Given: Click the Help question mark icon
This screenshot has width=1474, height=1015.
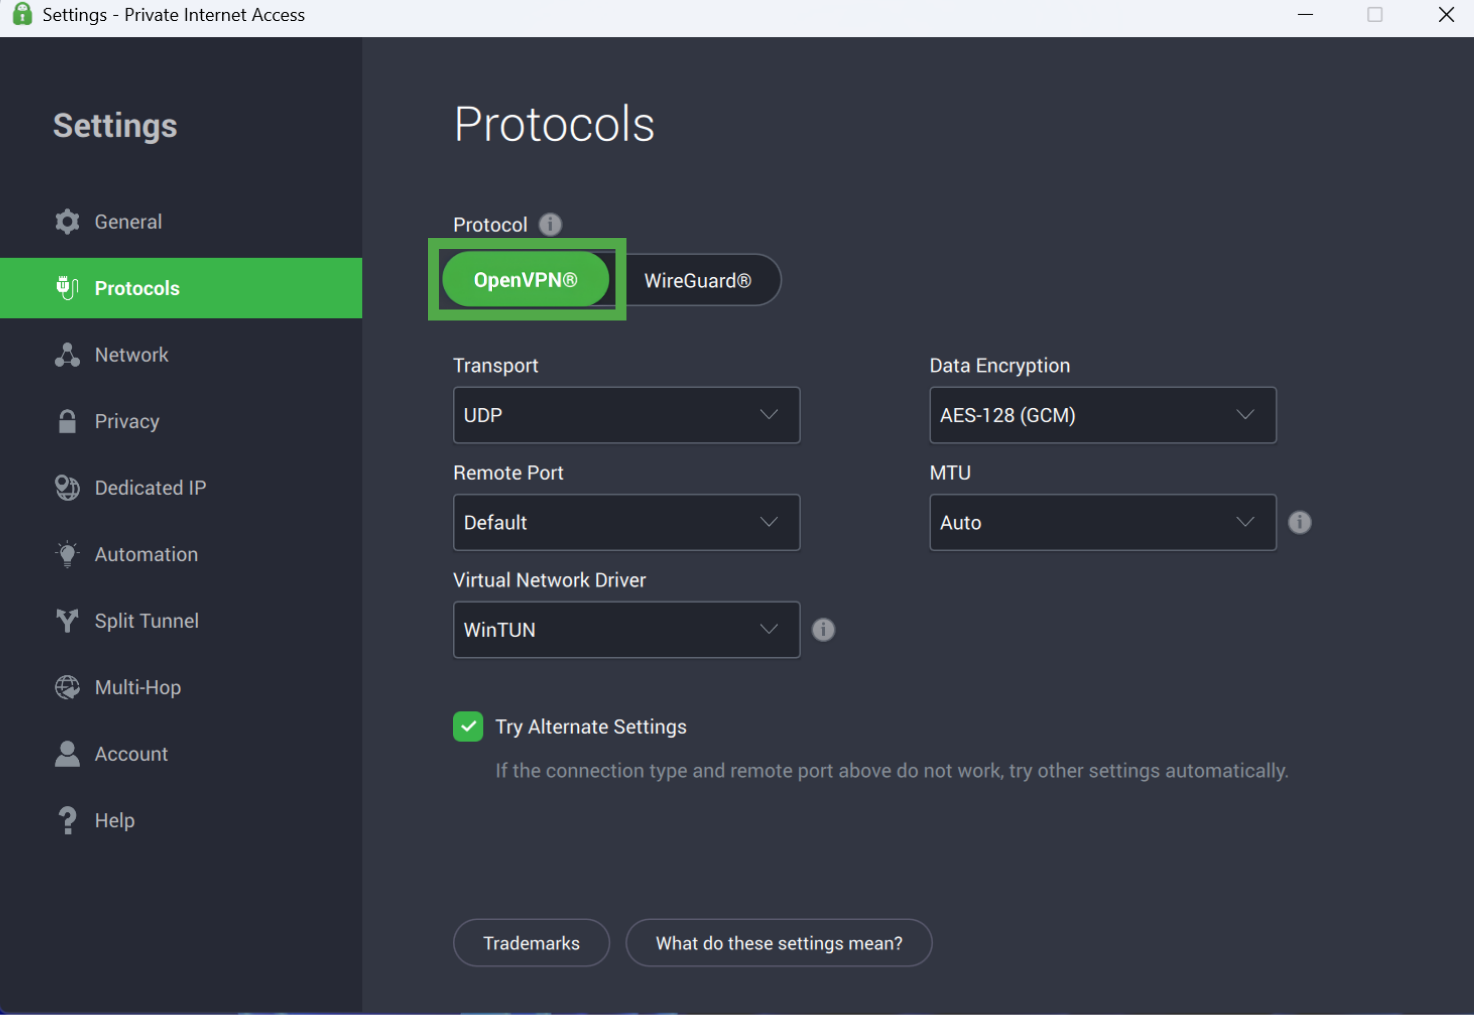Looking at the screenshot, I should point(67,820).
